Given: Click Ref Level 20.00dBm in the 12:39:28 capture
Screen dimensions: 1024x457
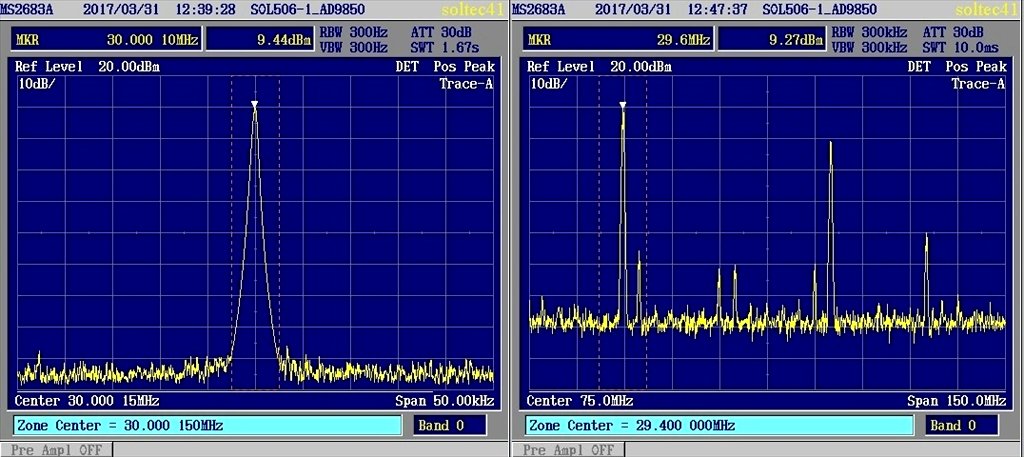Looking at the screenshot, I should [87, 67].
